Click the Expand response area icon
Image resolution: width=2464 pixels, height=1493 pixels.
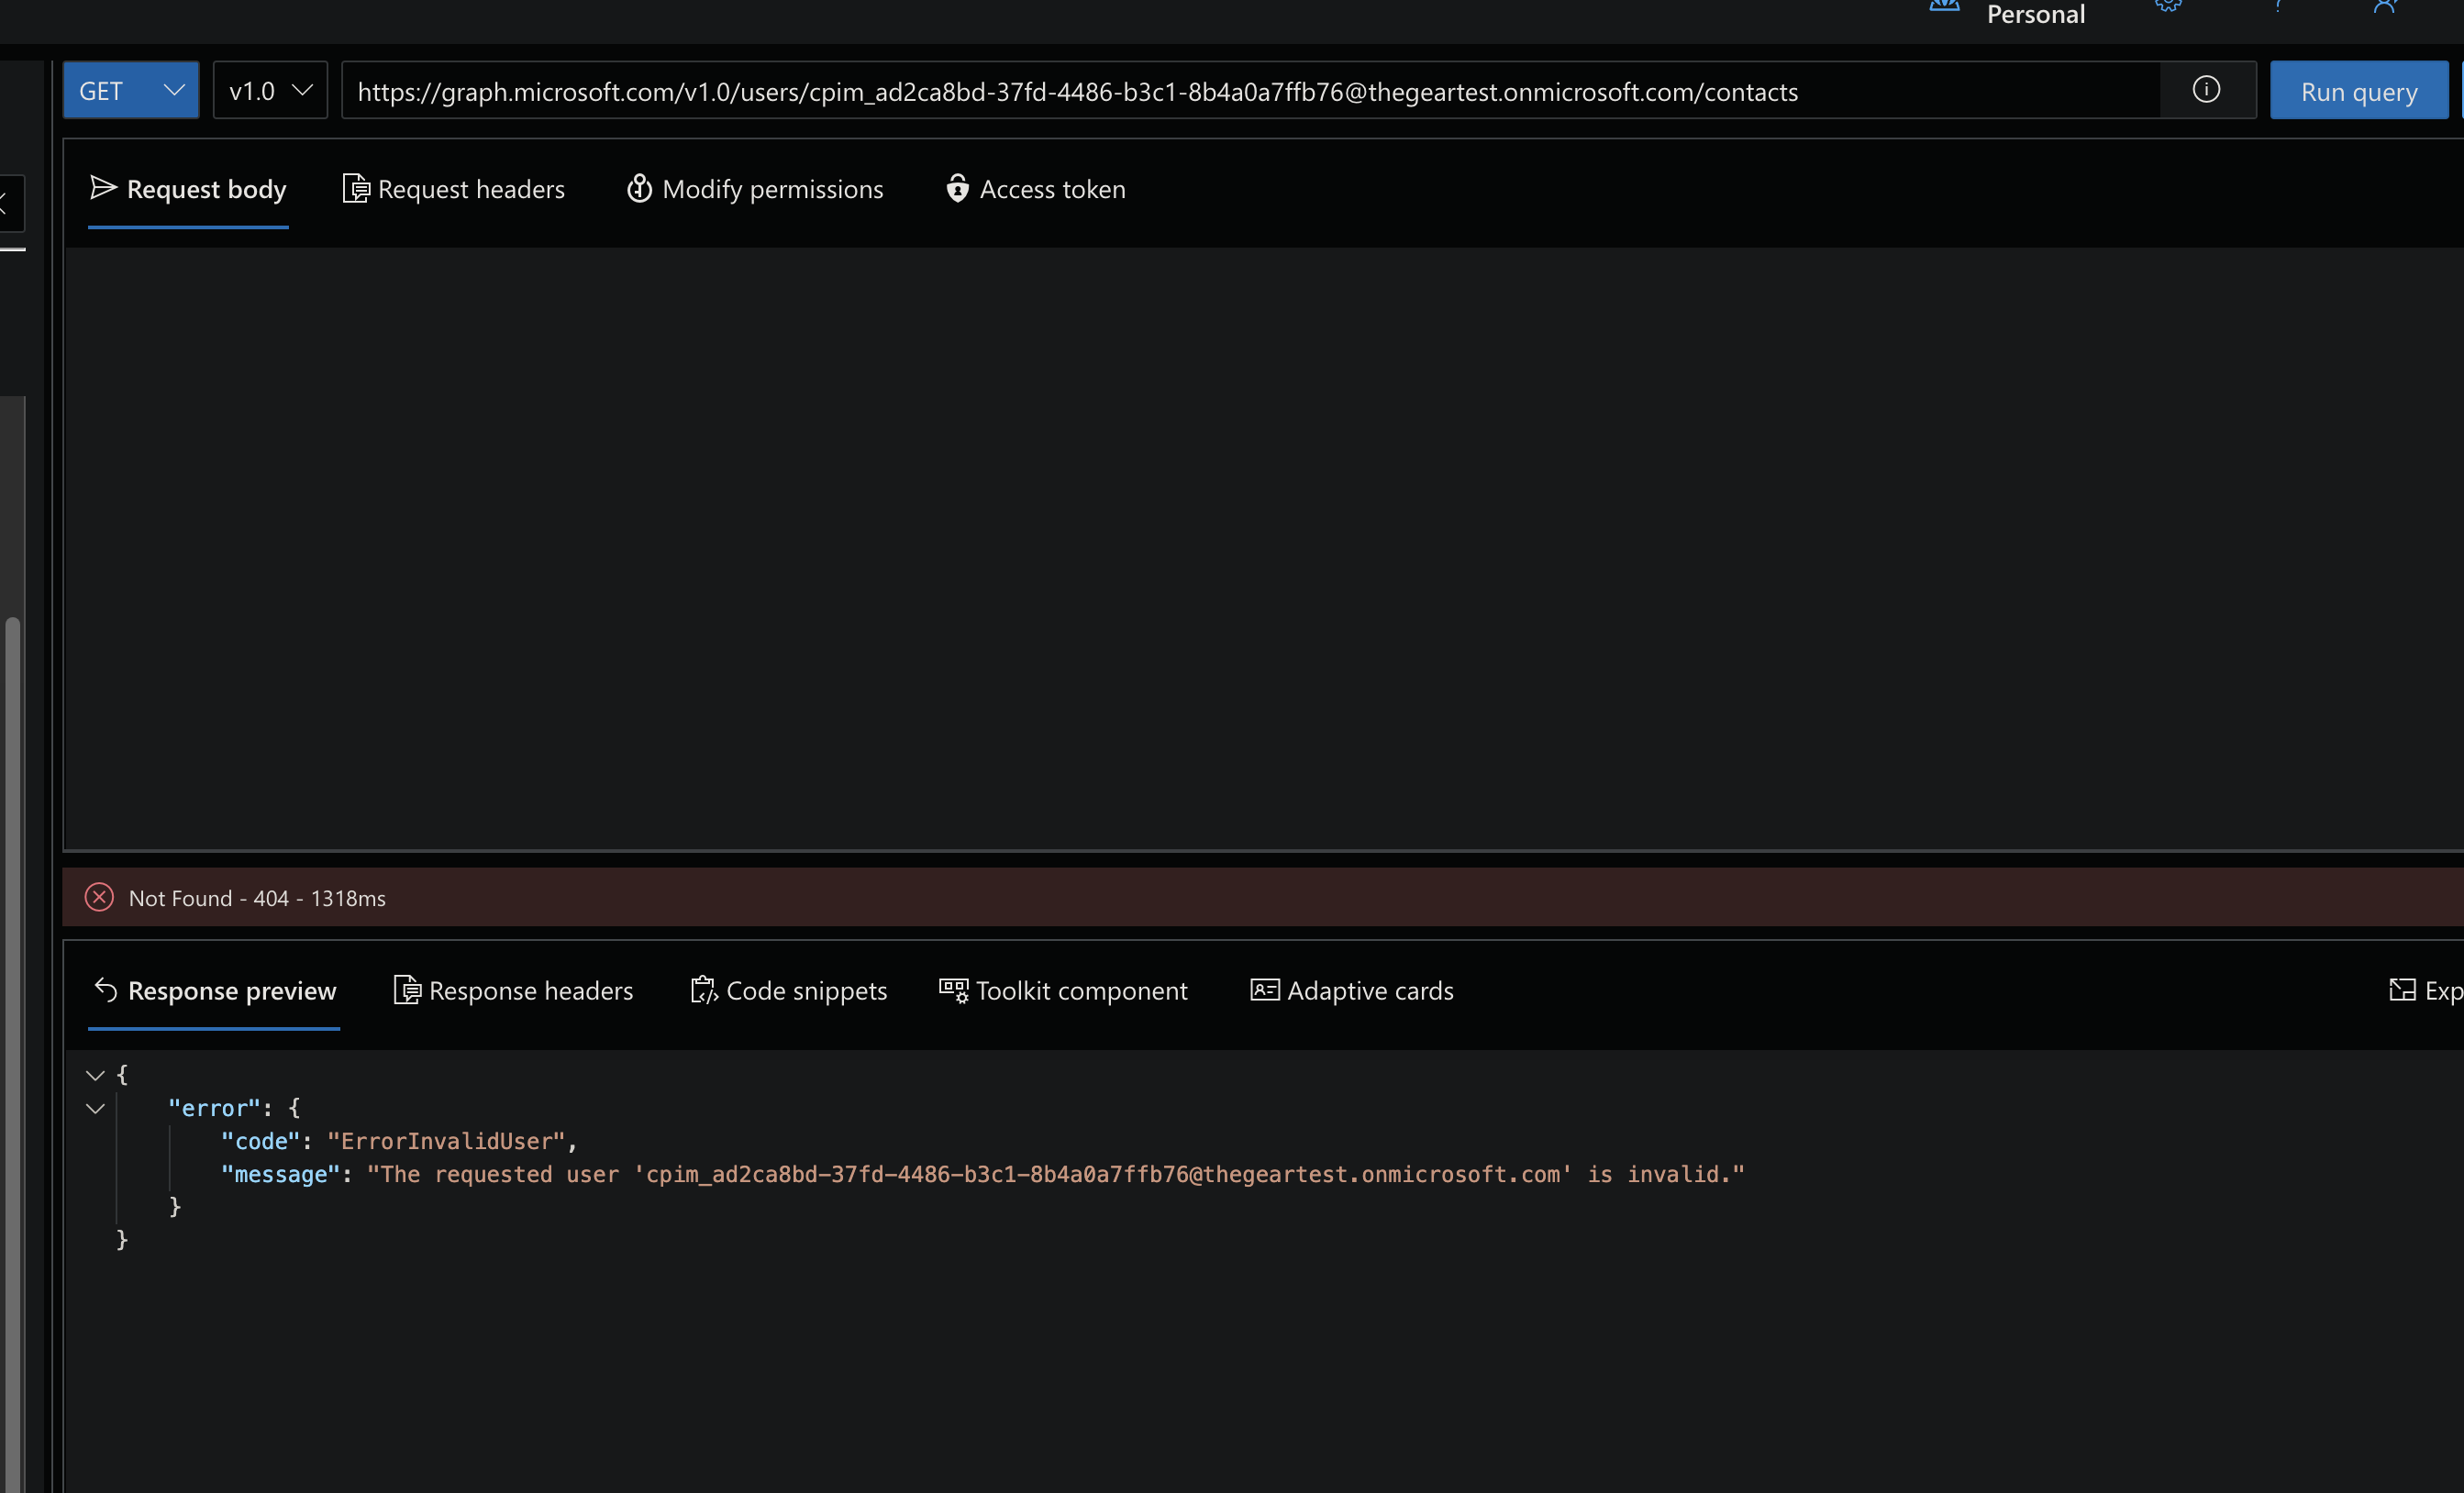point(2405,990)
